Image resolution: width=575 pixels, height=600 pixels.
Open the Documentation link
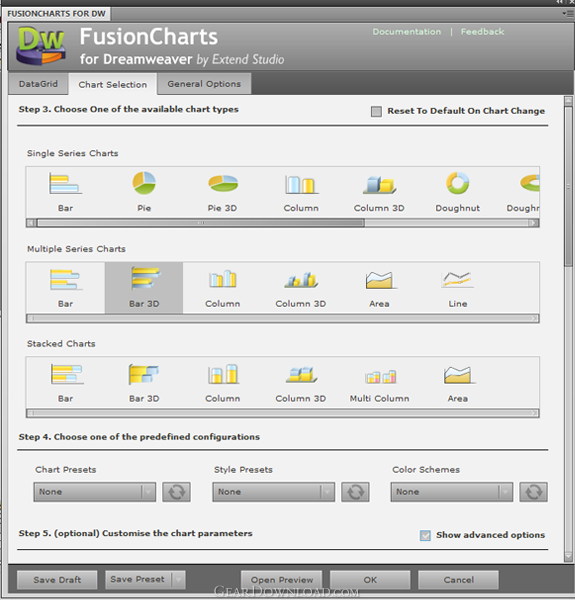407,32
